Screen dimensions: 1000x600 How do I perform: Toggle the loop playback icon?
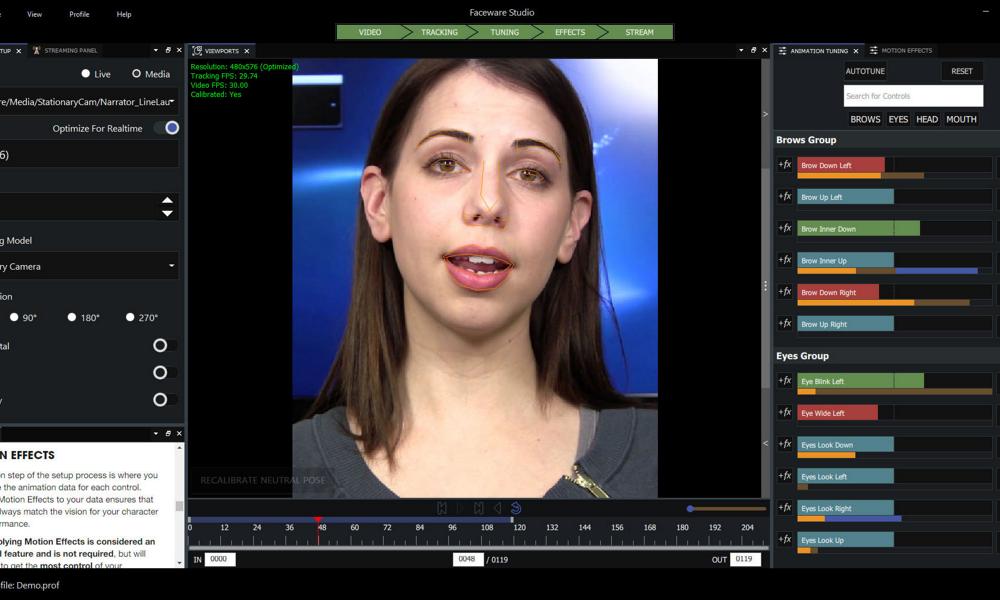[516, 508]
